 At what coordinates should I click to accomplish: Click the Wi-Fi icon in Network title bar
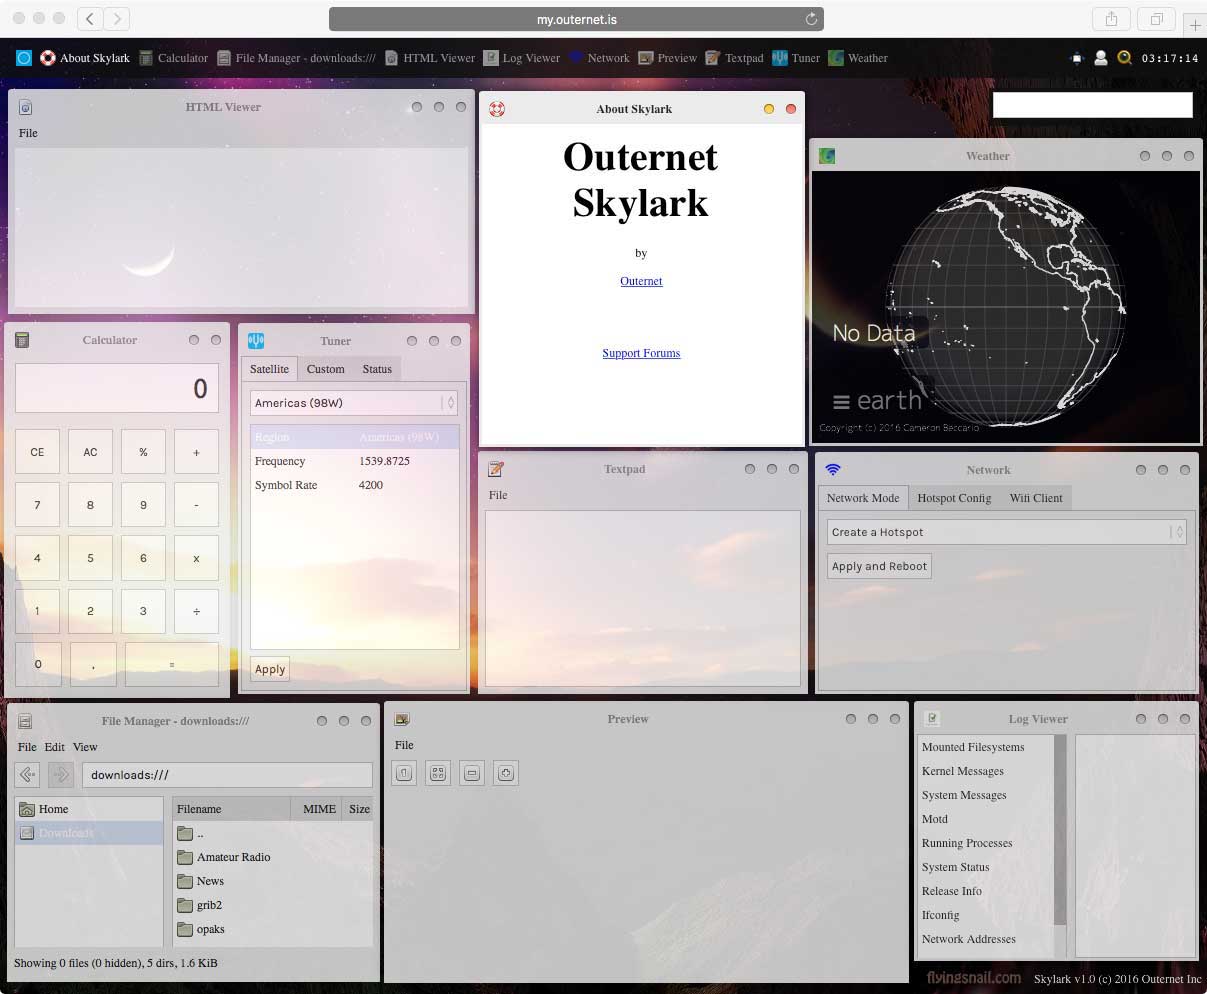[832, 469]
